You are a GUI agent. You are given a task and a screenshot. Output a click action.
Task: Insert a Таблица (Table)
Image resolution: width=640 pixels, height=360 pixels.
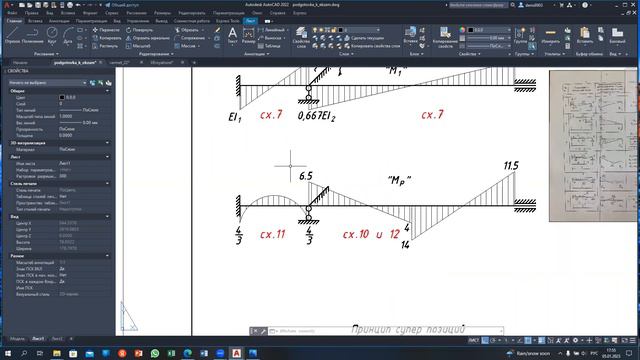[x=269, y=46]
